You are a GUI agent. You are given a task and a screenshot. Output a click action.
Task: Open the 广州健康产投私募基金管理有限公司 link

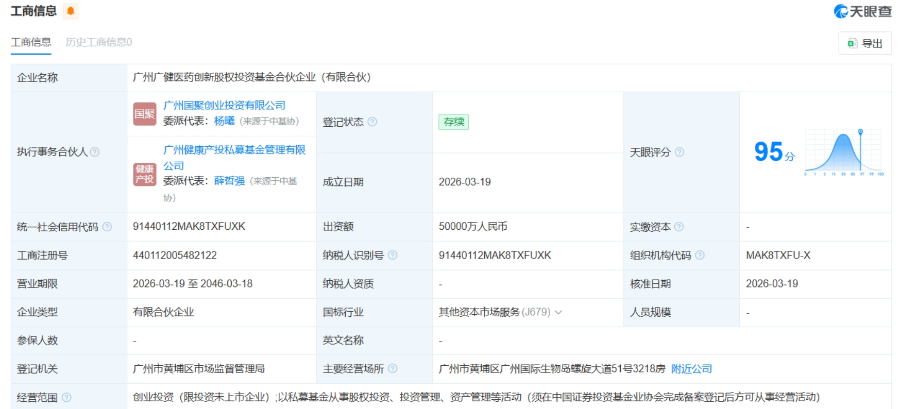(234, 158)
